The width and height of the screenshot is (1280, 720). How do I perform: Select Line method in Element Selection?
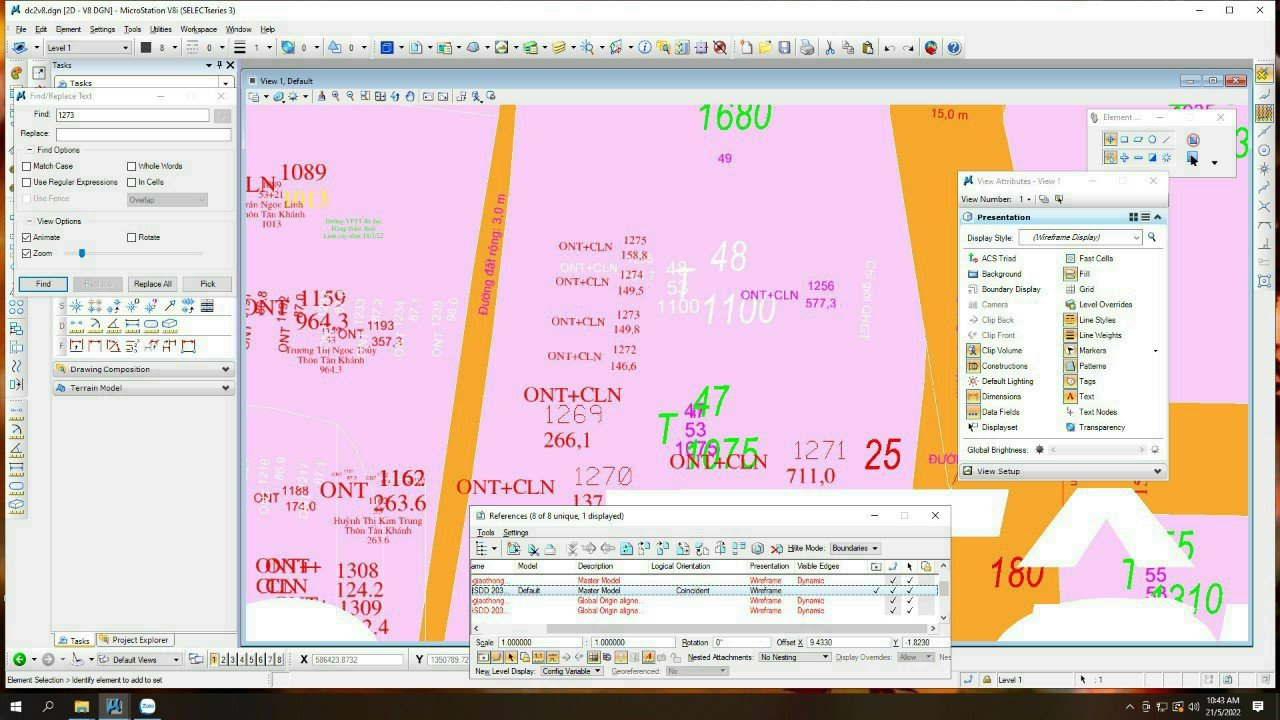pos(1166,140)
